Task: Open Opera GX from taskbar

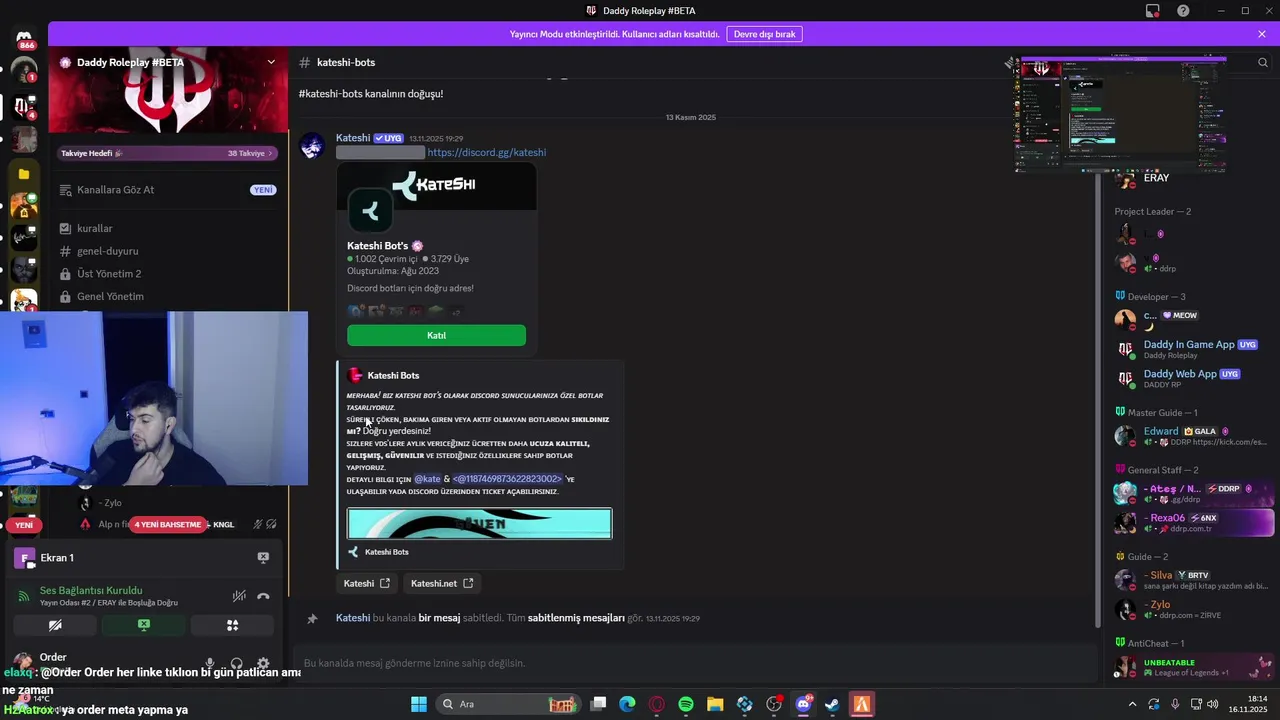Action: [x=657, y=704]
